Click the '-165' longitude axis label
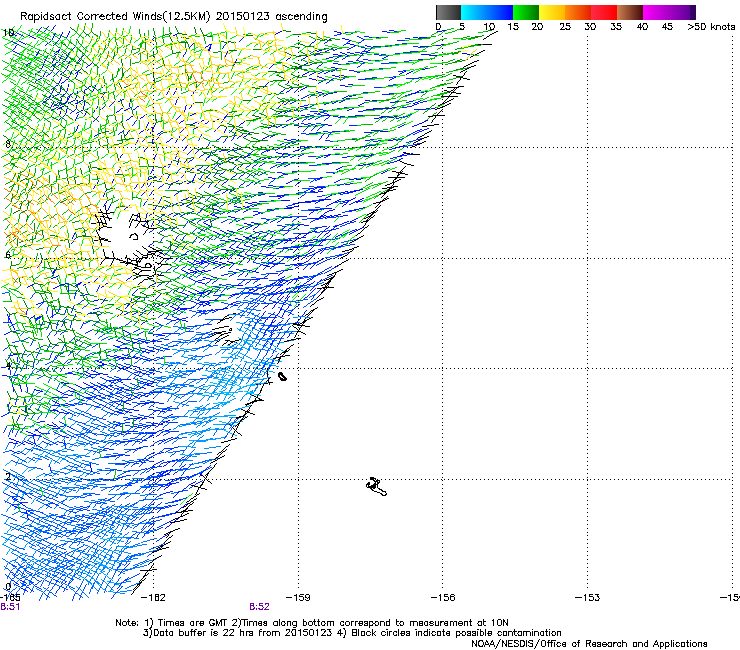This screenshot has width=740, height=650. (9, 598)
